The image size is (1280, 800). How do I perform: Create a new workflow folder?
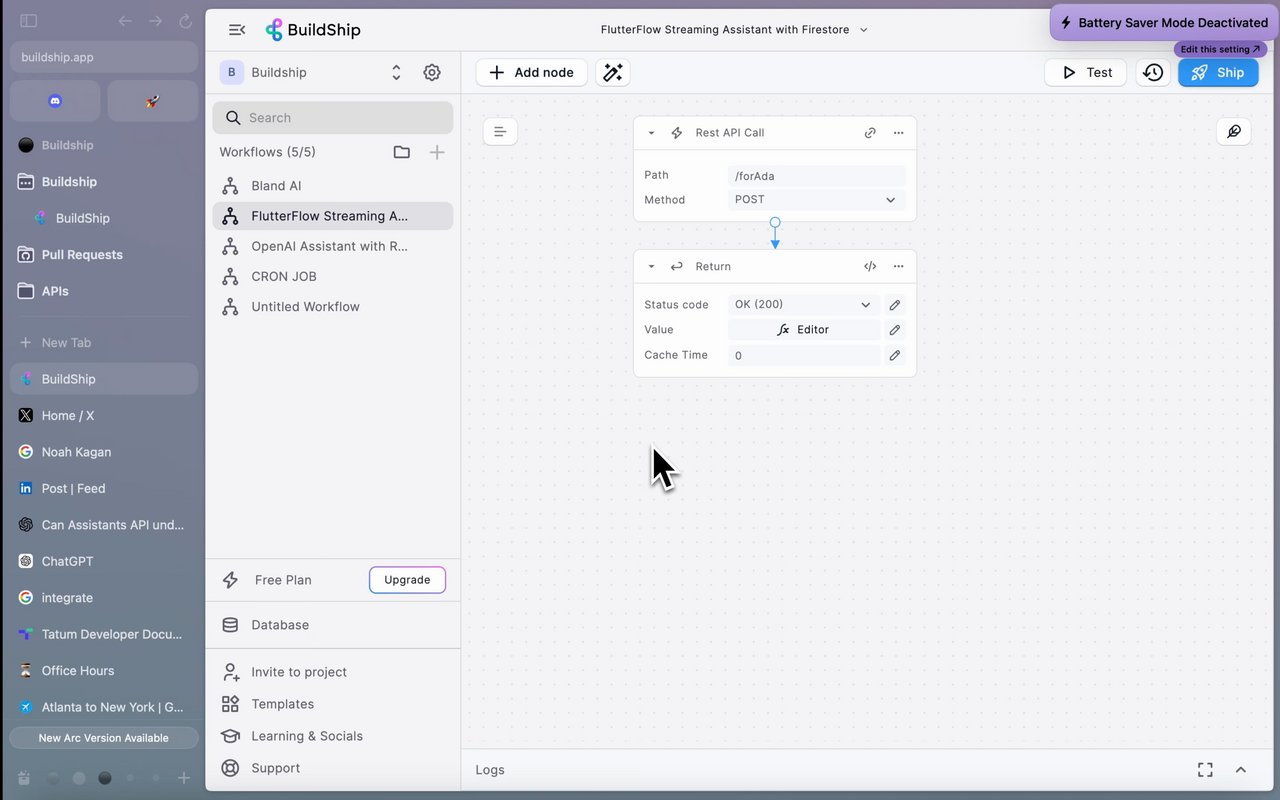(x=402, y=152)
